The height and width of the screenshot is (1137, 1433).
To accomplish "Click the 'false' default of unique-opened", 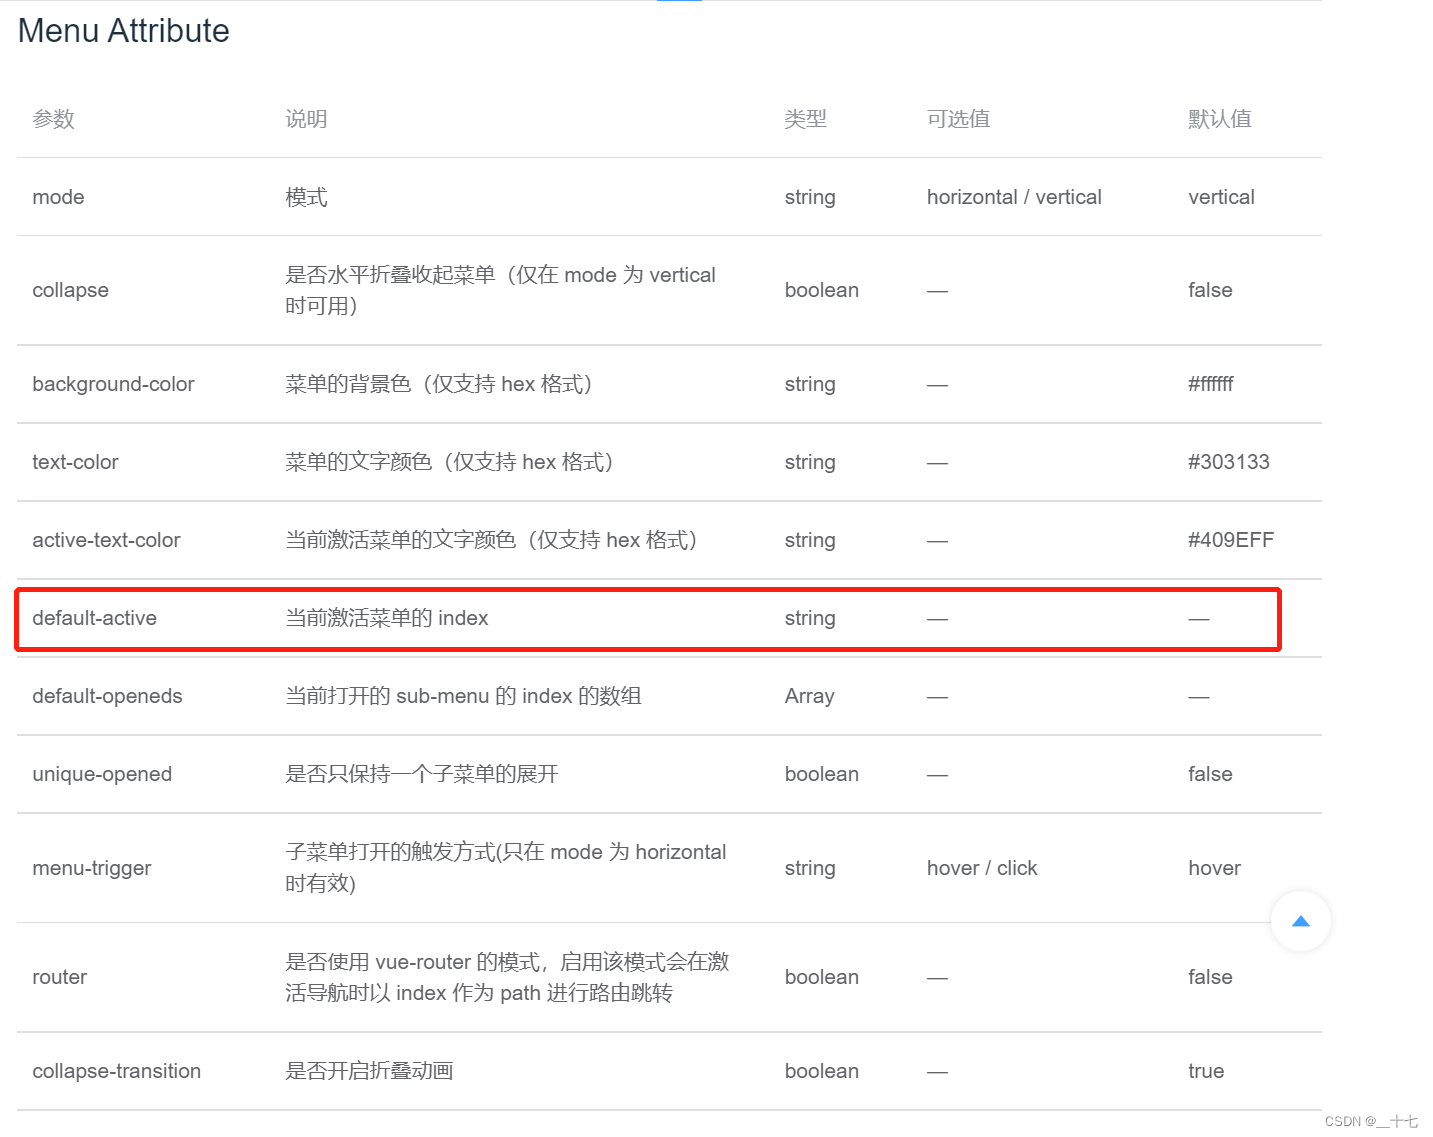I will click(x=1210, y=774).
